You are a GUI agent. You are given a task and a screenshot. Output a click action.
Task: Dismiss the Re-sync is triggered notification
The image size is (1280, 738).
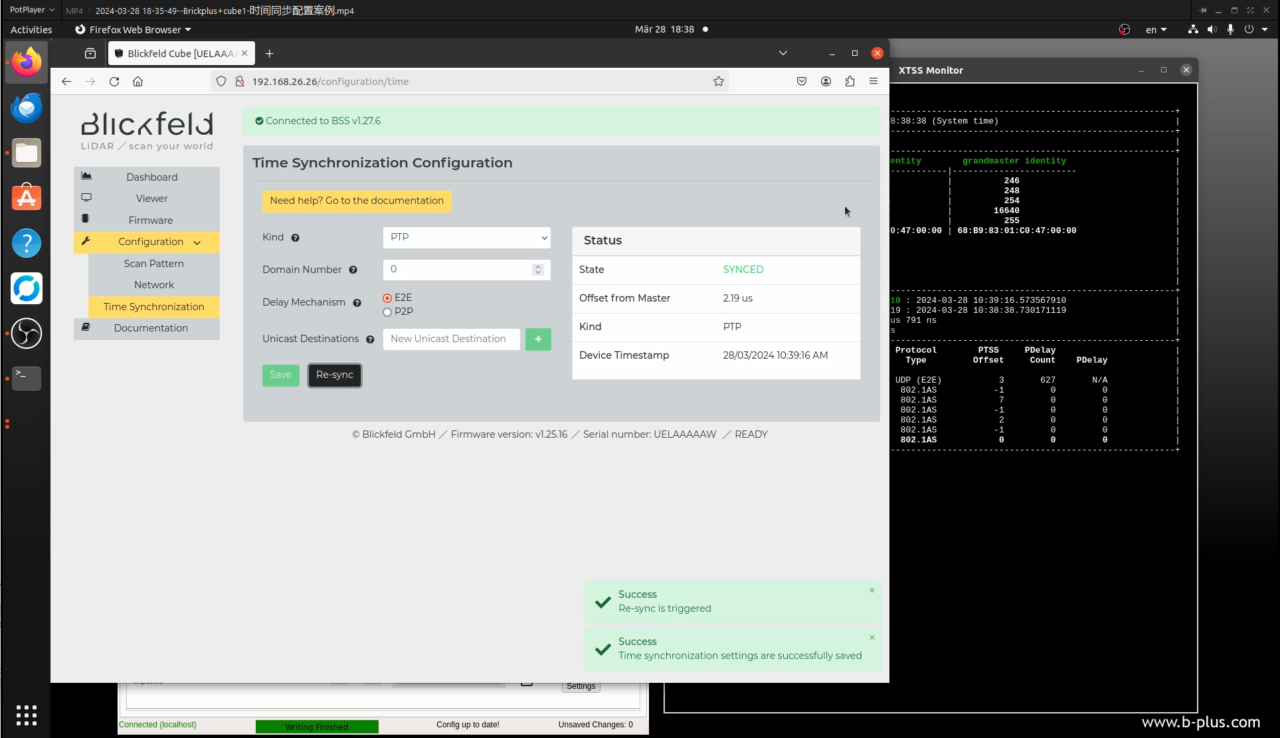pos(872,590)
